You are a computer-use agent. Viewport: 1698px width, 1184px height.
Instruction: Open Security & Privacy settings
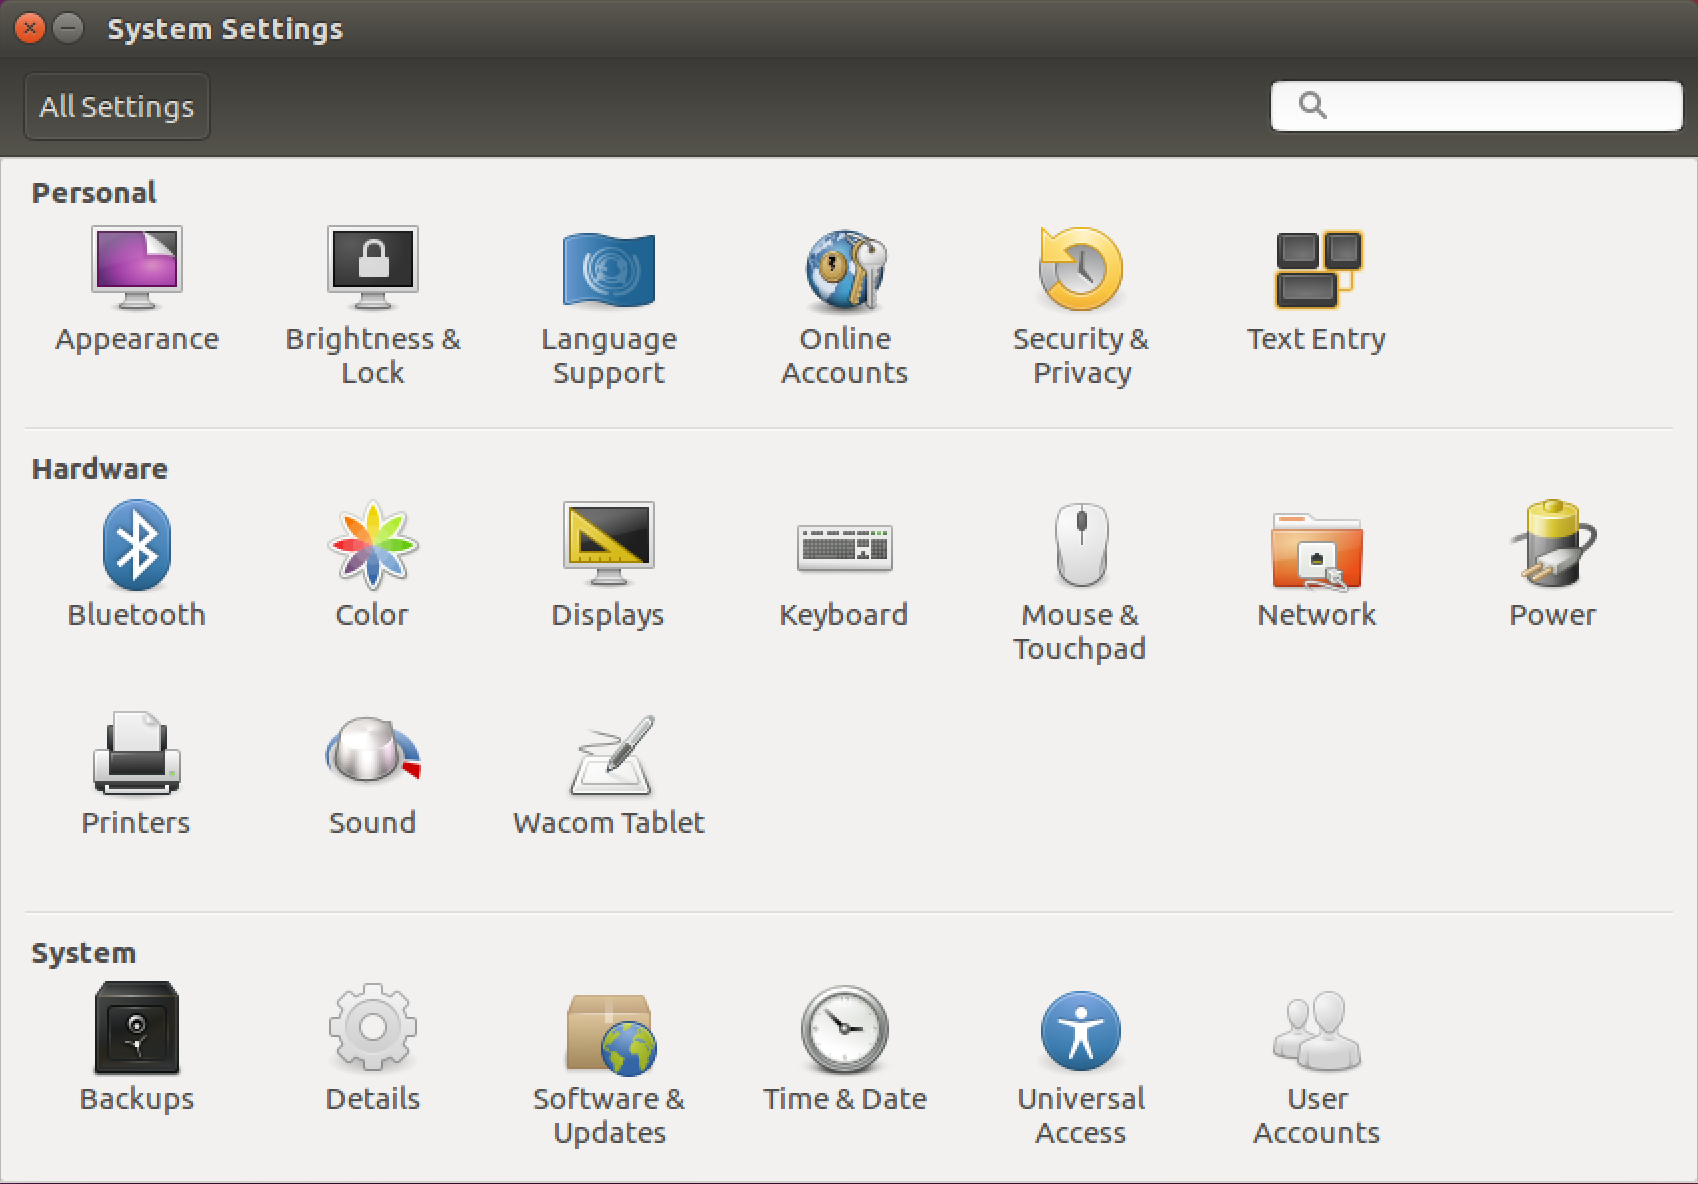[1081, 290]
